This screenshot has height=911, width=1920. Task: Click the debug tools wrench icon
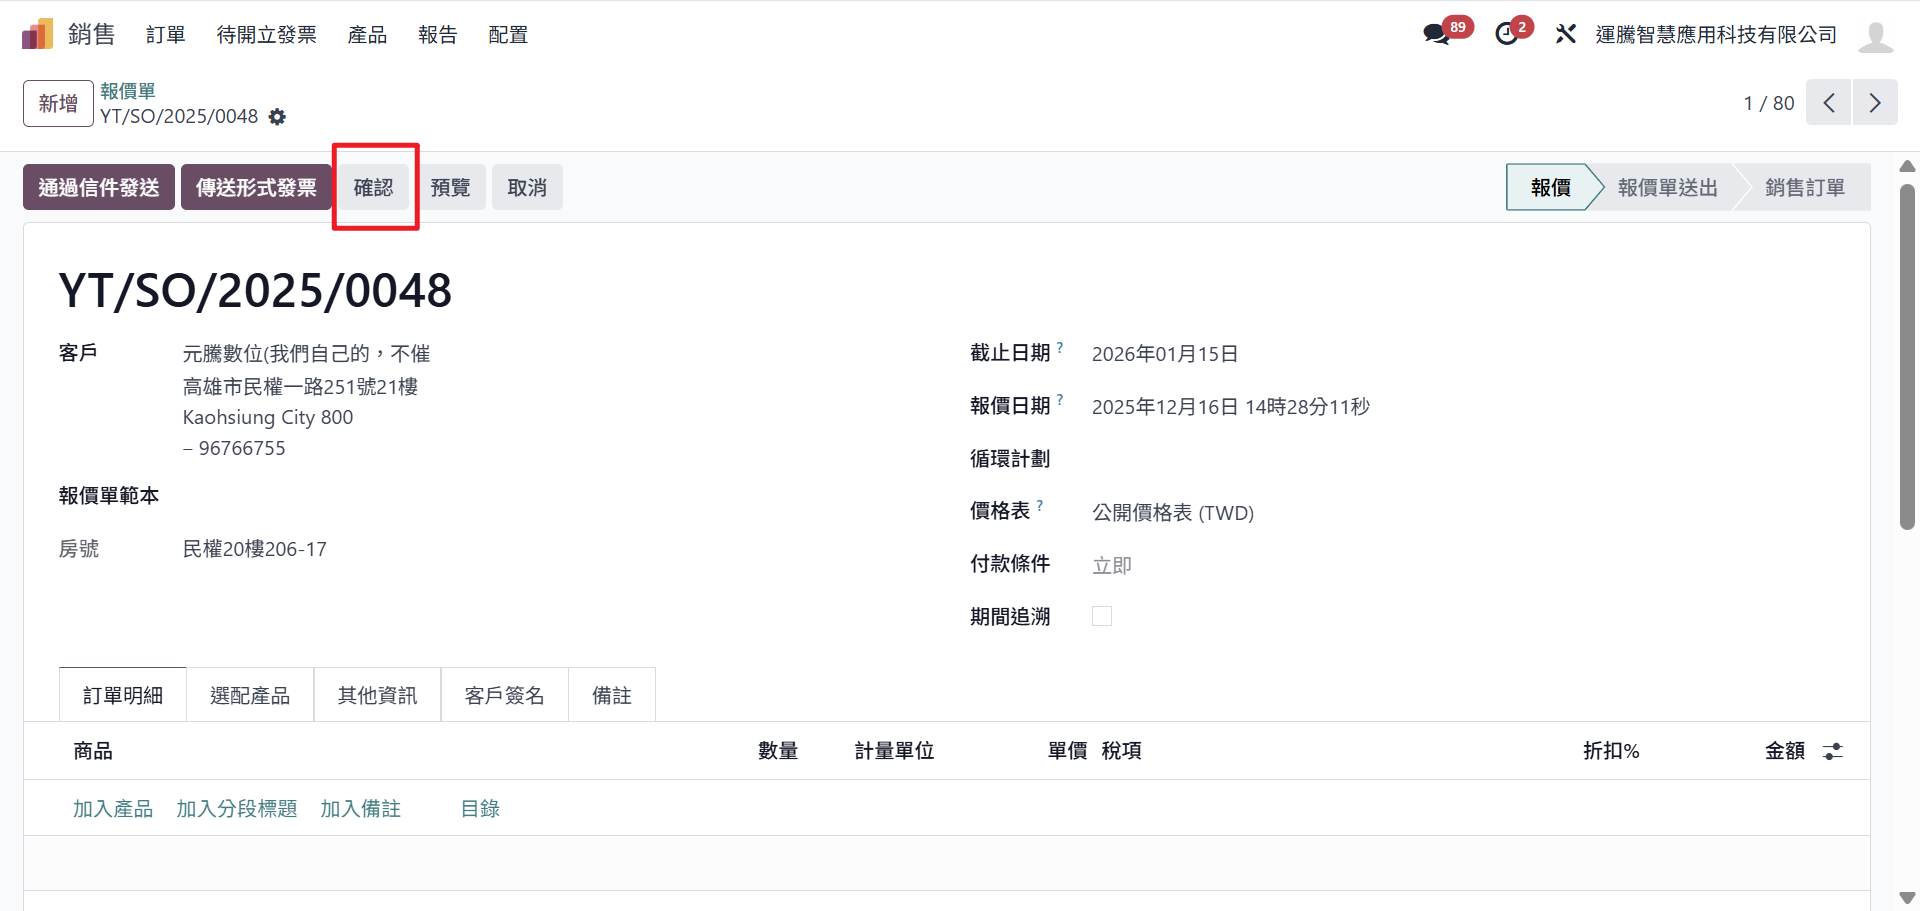[x=1565, y=34]
